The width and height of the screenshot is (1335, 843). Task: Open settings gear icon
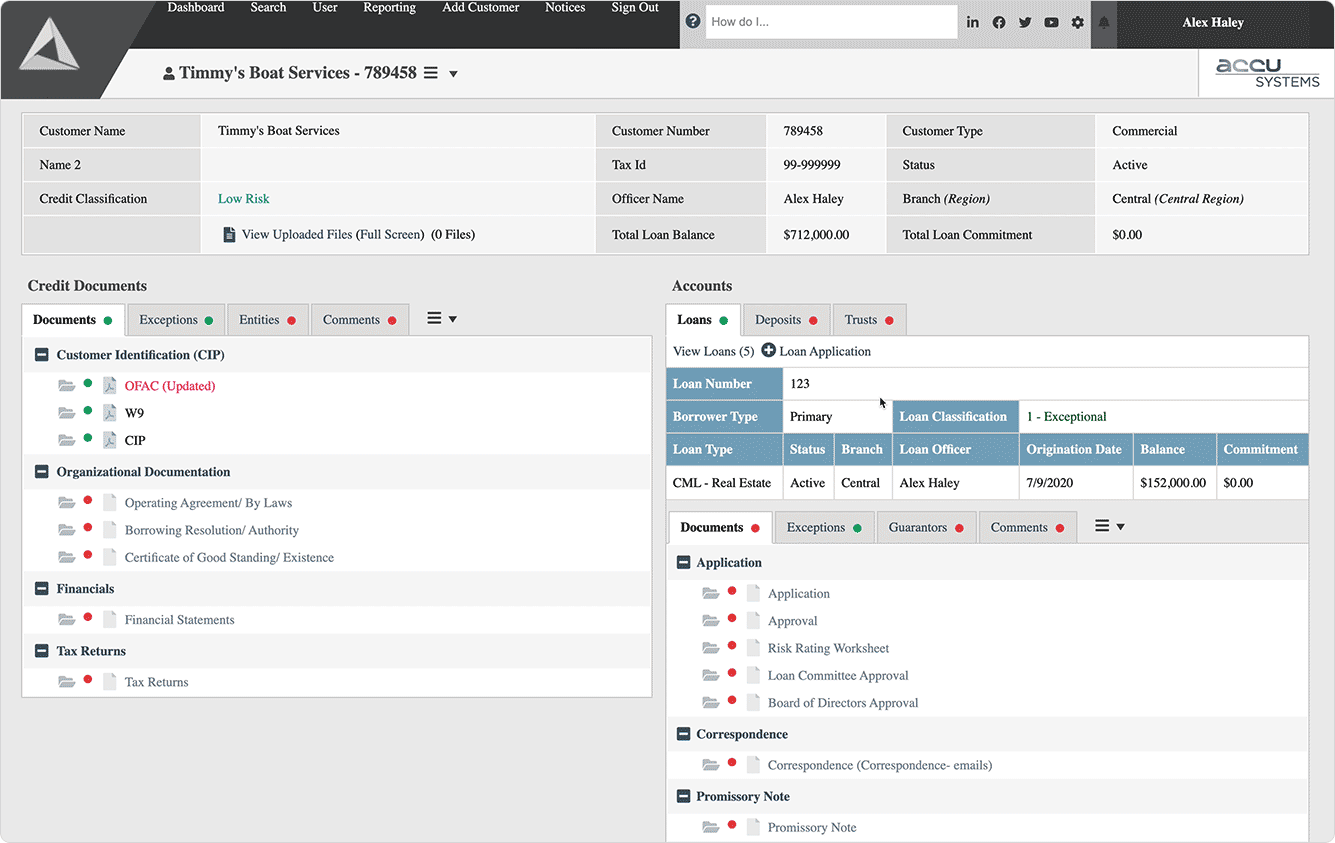tap(1077, 22)
